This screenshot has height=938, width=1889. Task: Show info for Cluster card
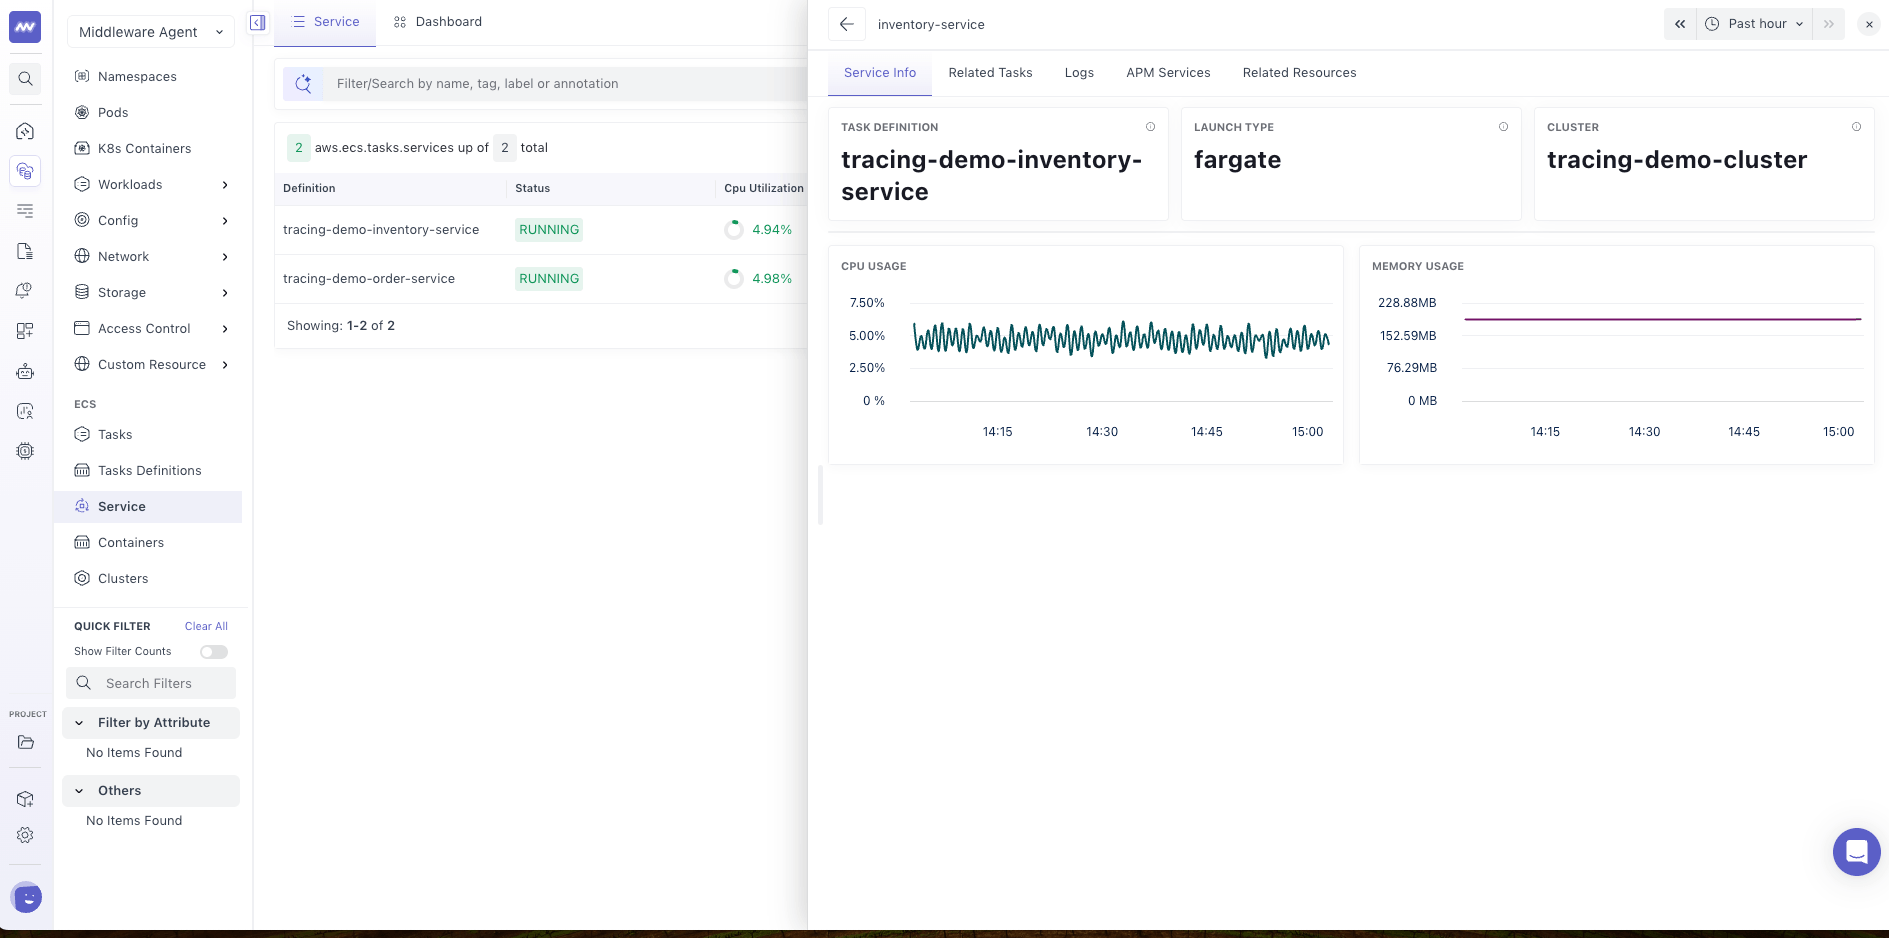click(1856, 127)
